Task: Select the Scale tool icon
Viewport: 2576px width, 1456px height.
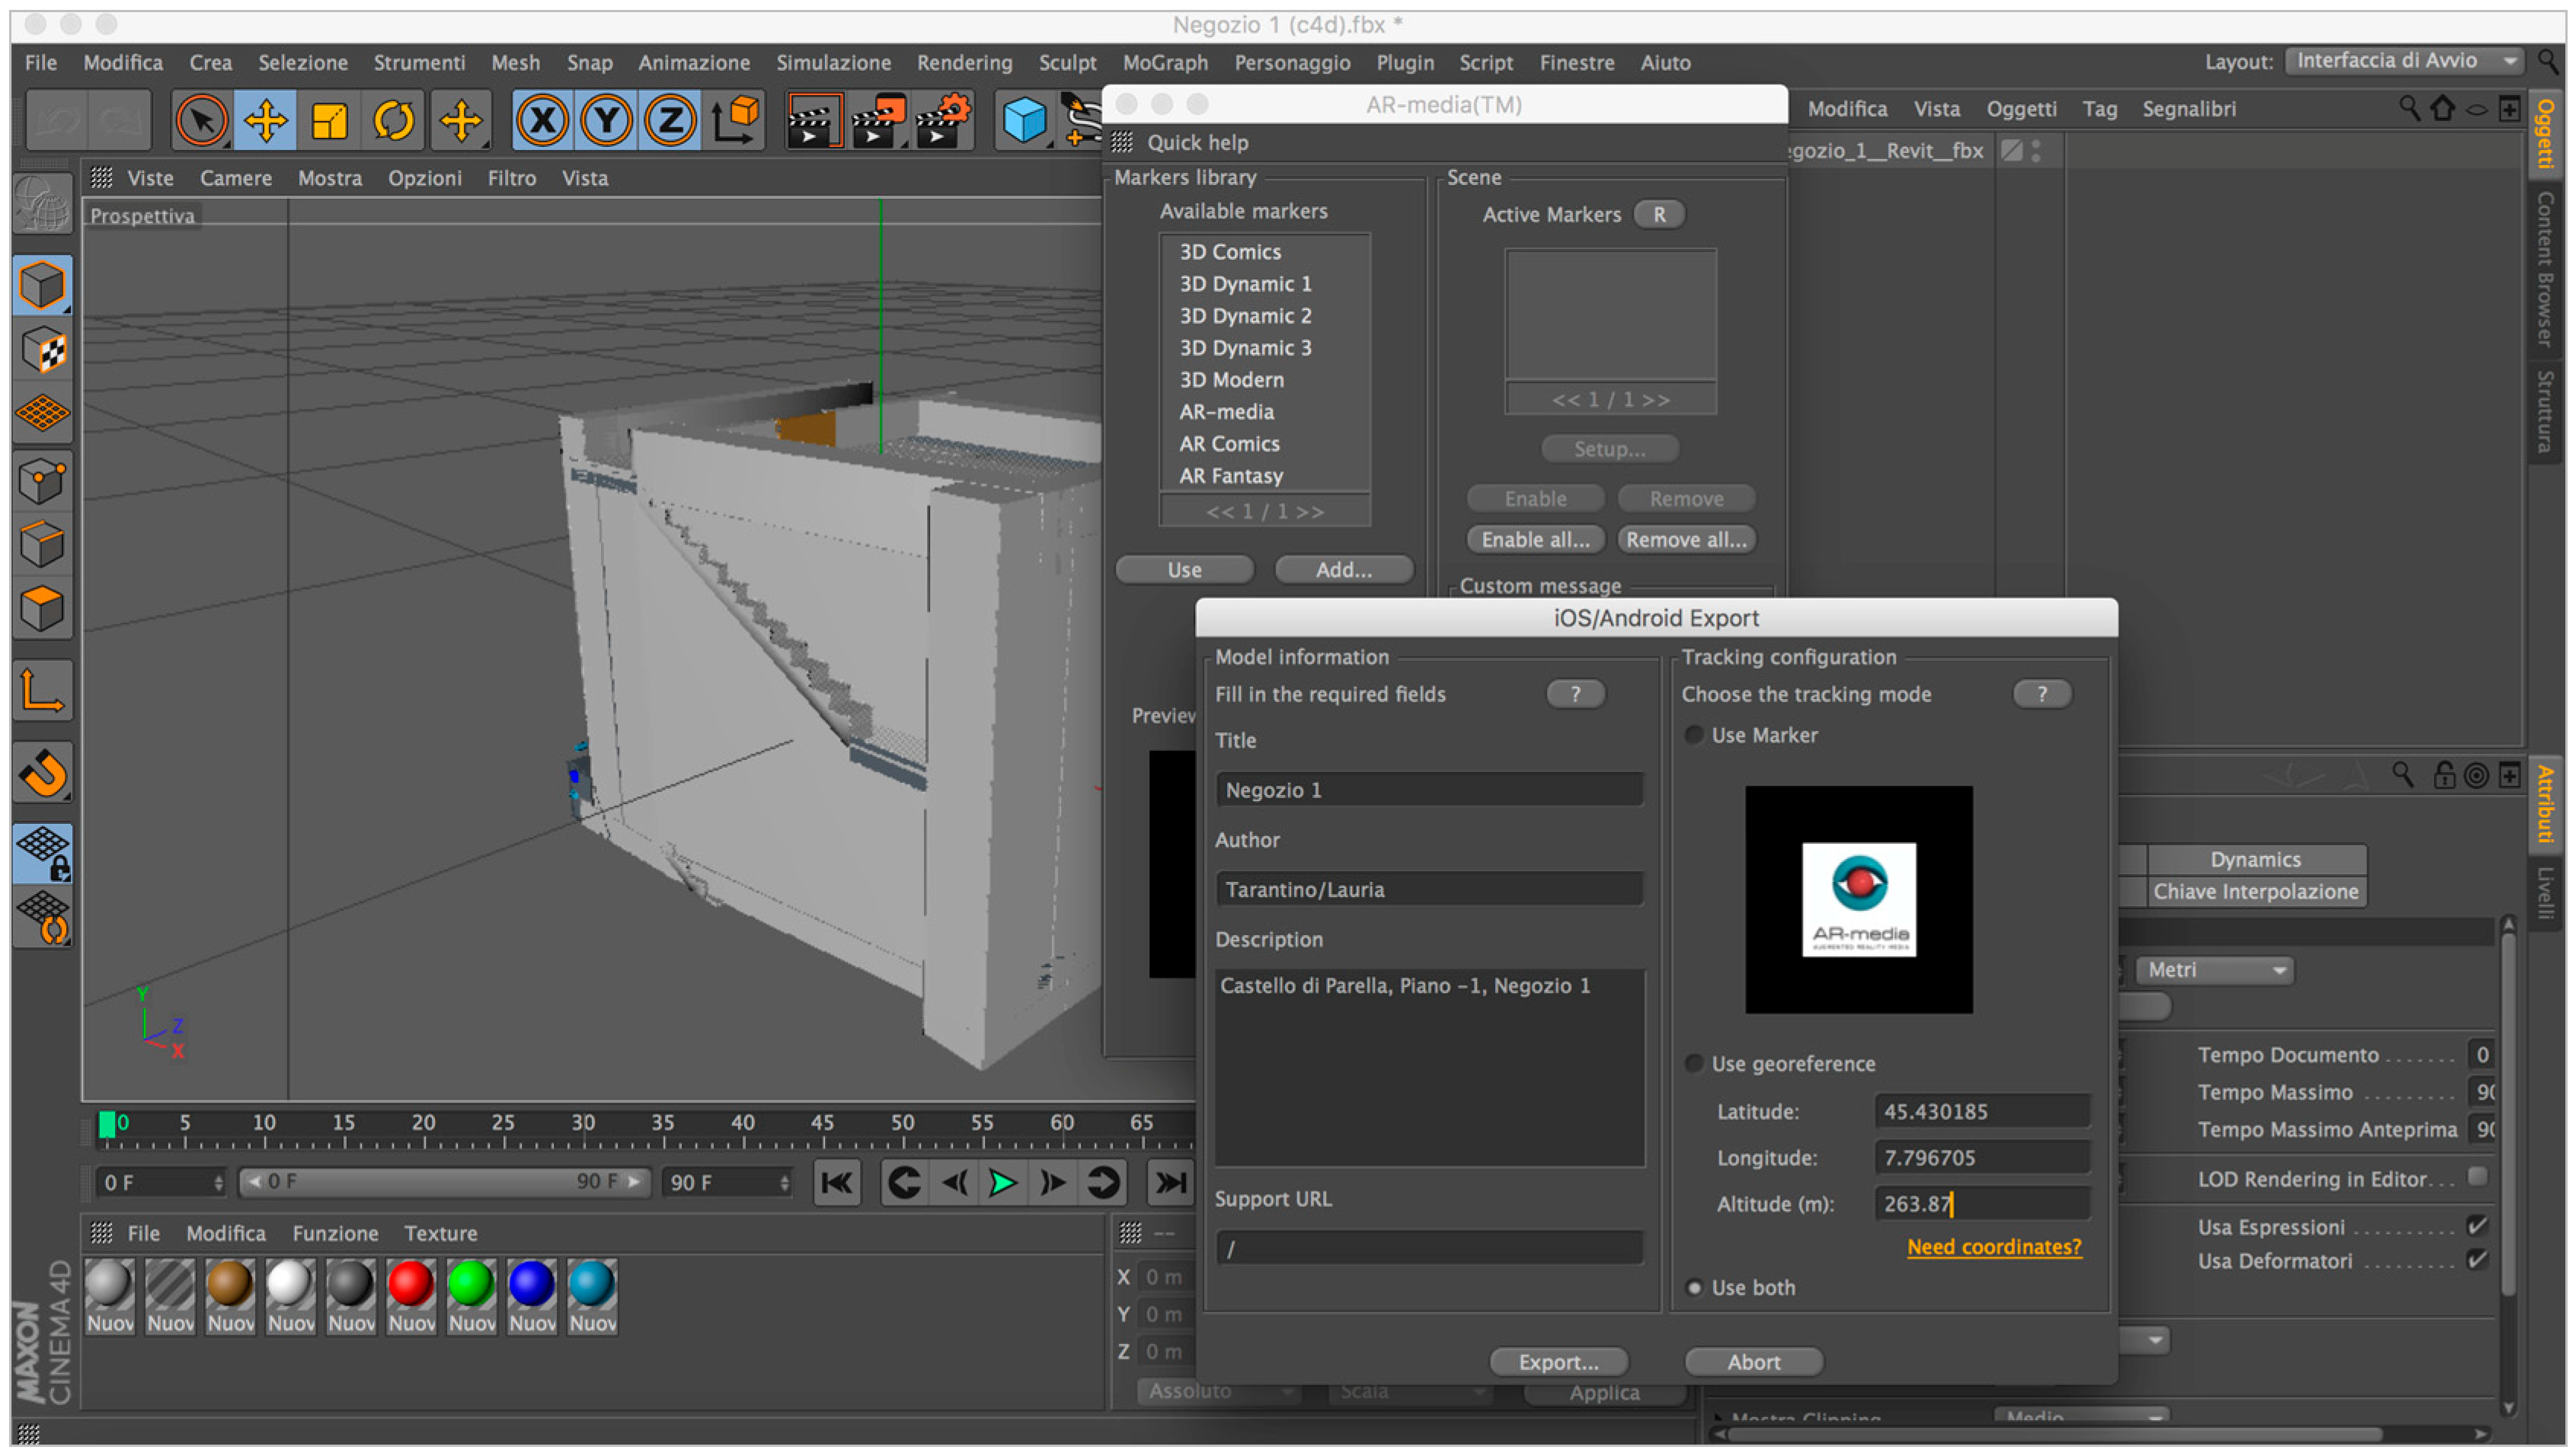Action: tap(330, 120)
